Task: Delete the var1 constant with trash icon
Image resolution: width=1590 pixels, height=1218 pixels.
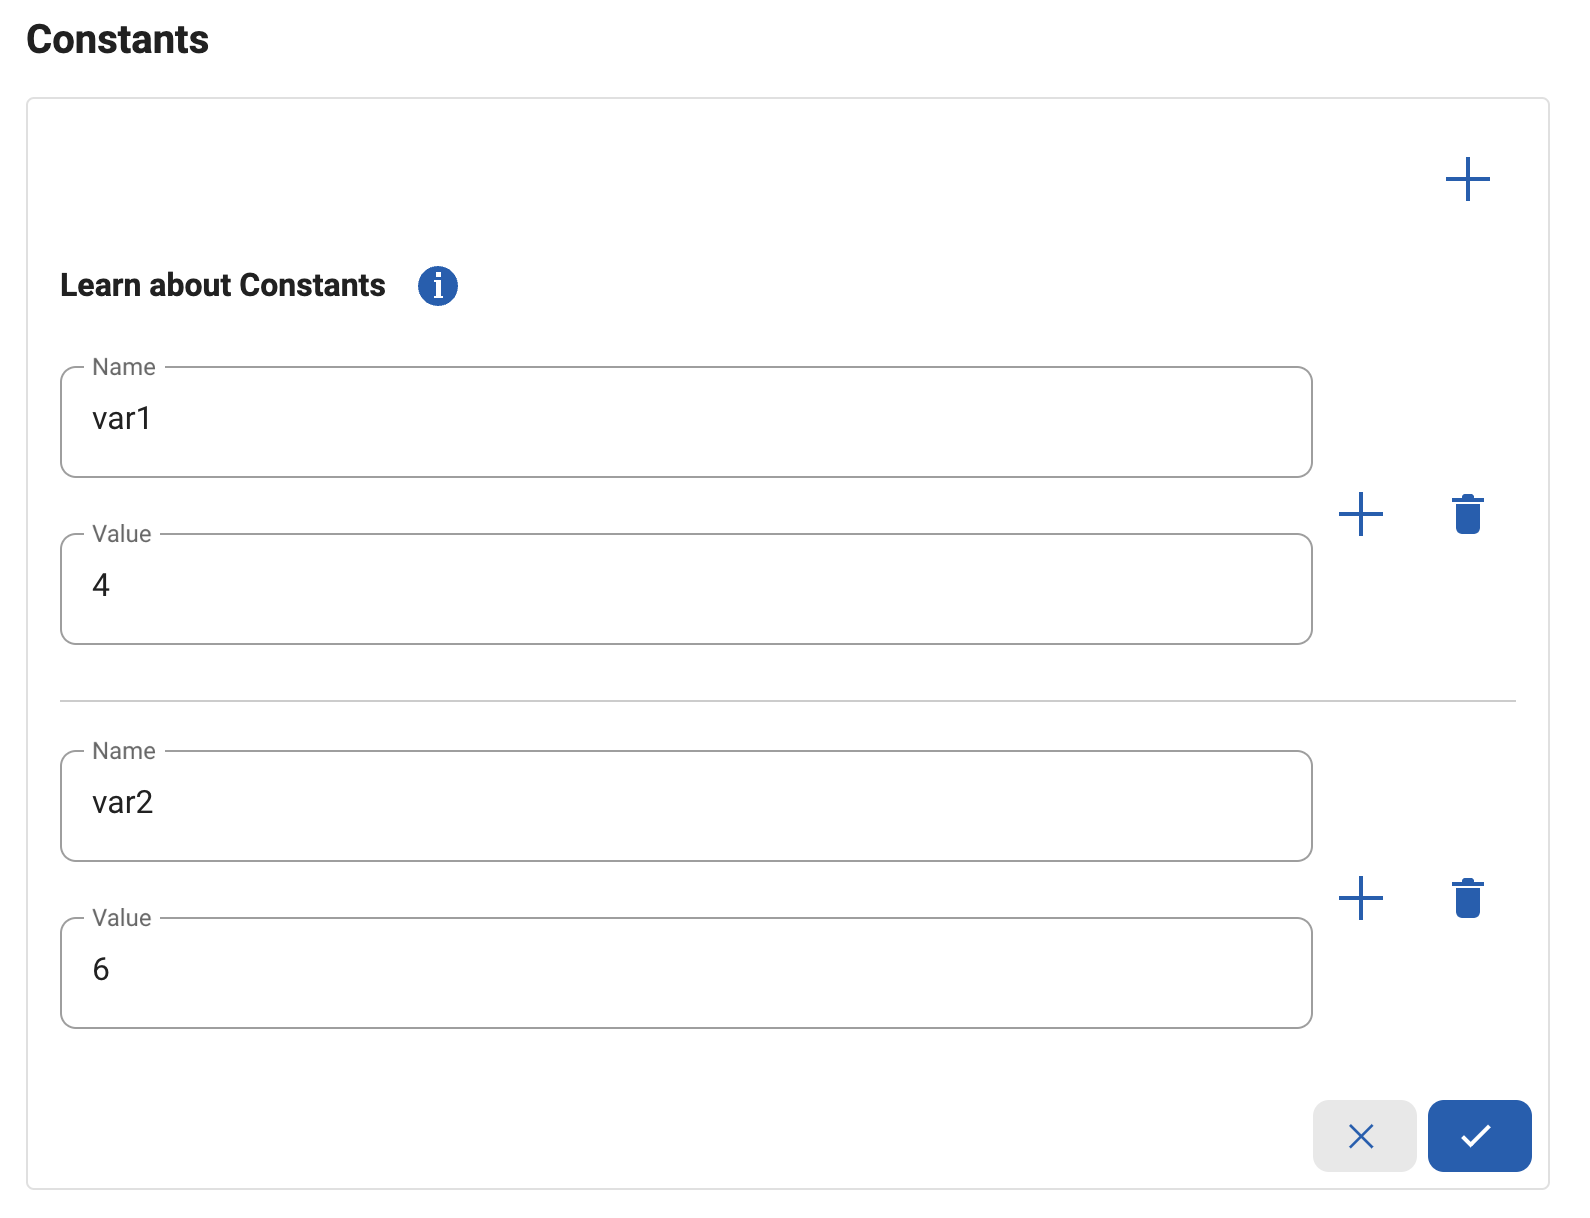Action: coord(1467,514)
